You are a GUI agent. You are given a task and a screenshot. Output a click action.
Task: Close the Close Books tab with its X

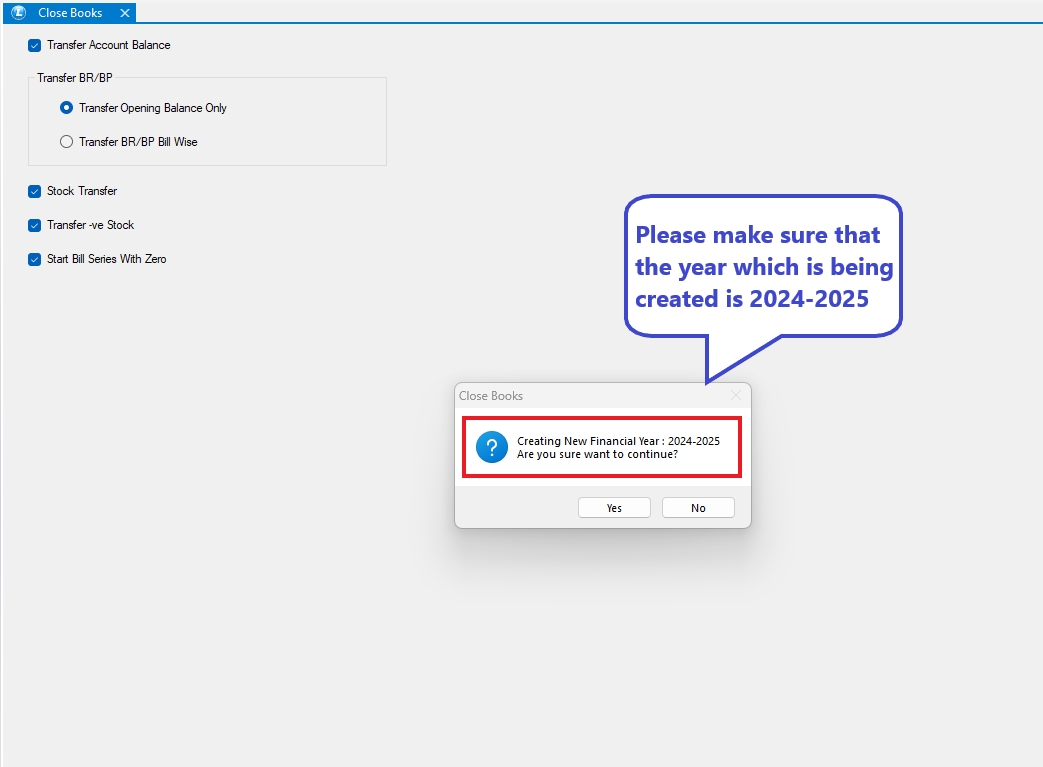coord(124,13)
